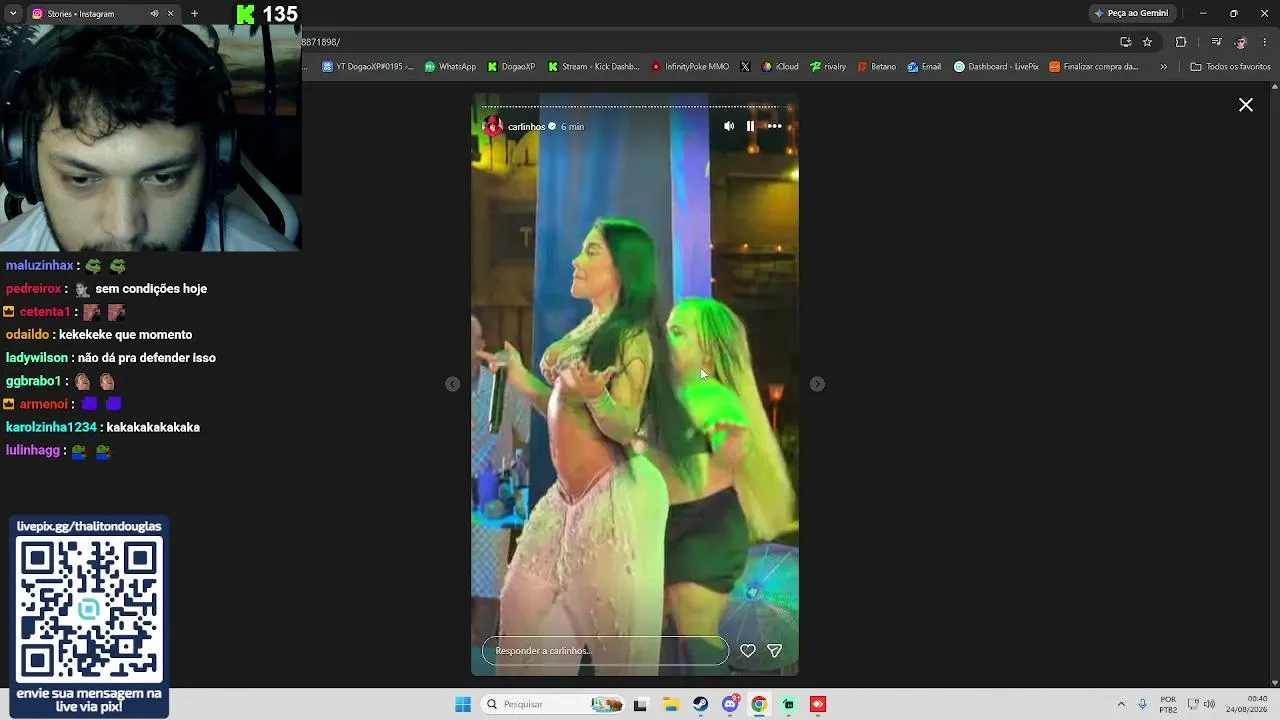Image resolution: width=1280 pixels, height=720 pixels.
Task: Click the 'não dá pra defender isso' message
Action: [147, 358]
